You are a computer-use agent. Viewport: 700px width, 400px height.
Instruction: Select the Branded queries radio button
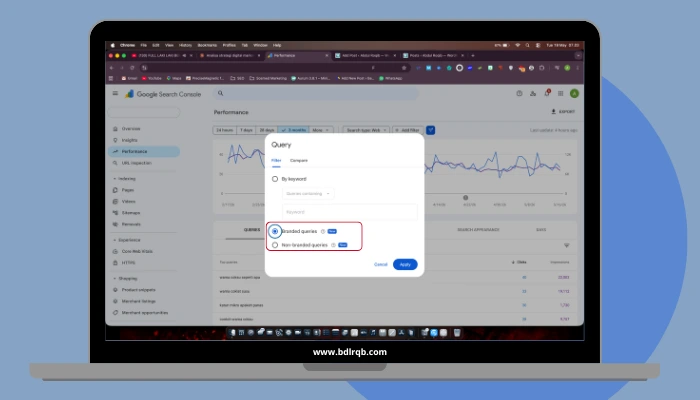(x=275, y=231)
